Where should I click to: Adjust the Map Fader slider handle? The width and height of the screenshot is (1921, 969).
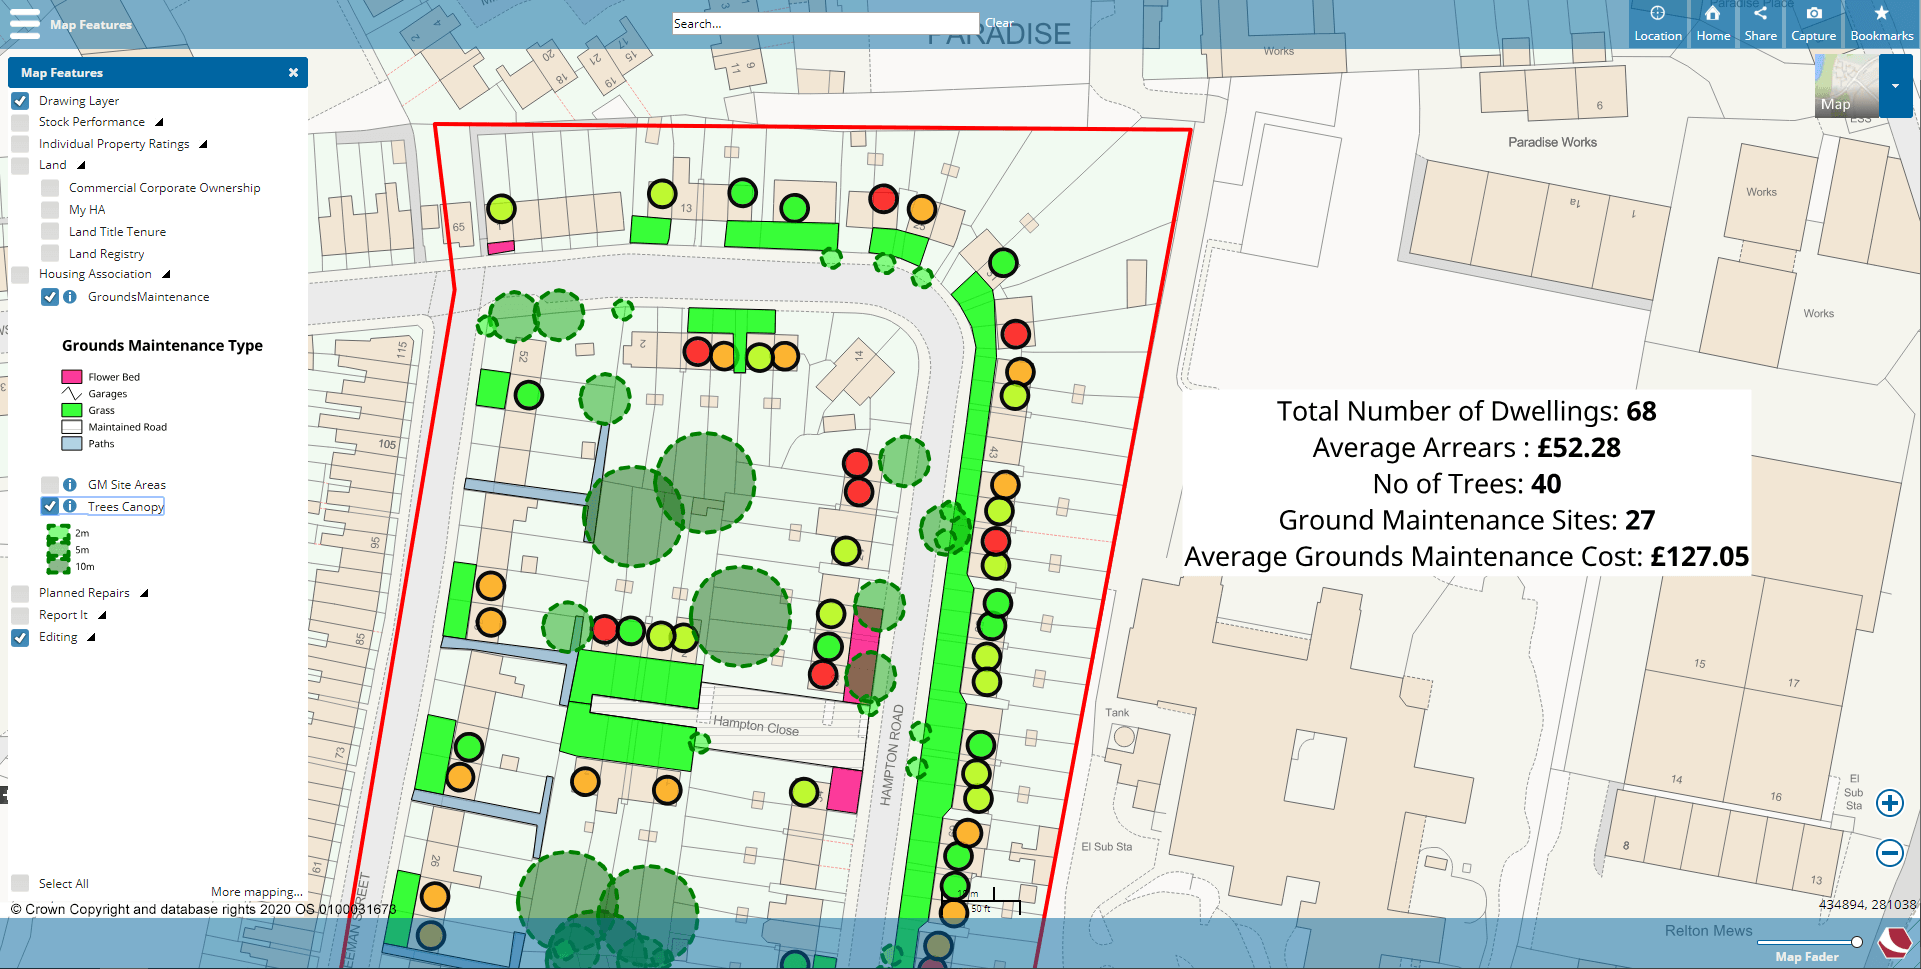tap(1856, 942)
